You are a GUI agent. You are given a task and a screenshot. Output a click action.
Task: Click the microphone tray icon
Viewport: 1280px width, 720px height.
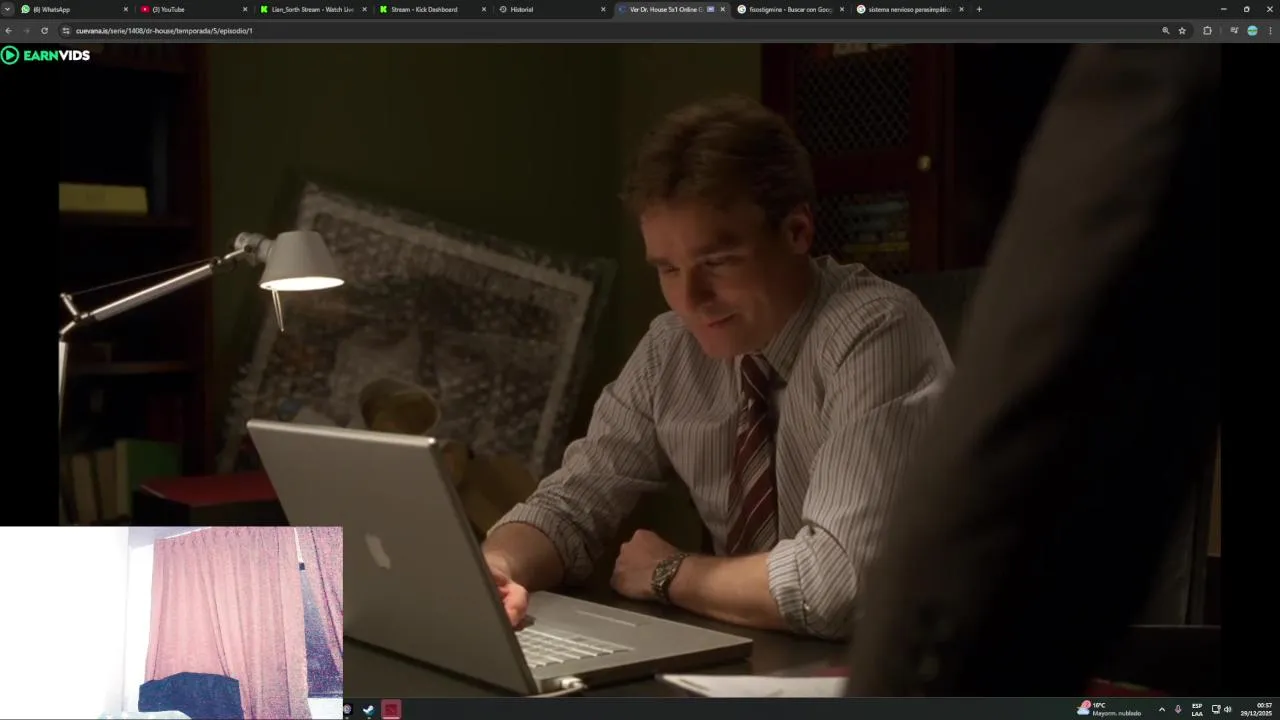(x=1177, y=709)
